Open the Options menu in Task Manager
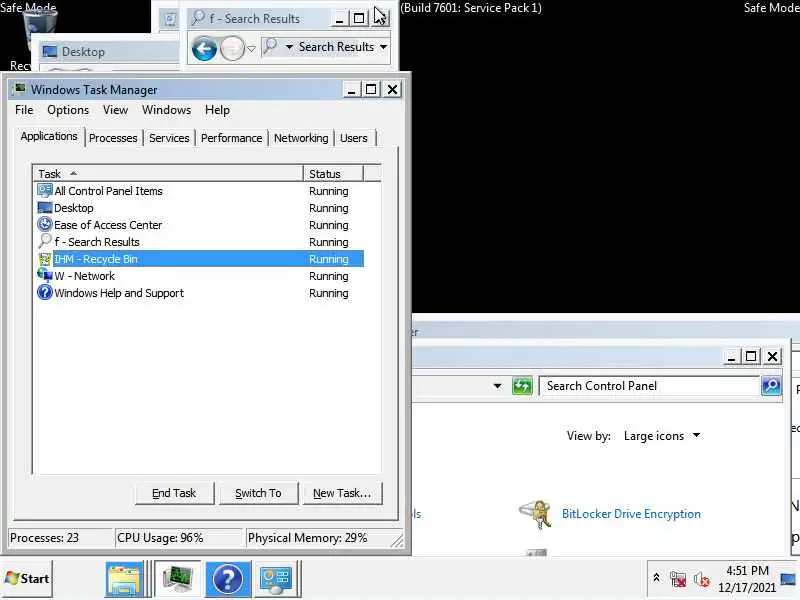Viewport: 800px width, 600px height. 68,110
